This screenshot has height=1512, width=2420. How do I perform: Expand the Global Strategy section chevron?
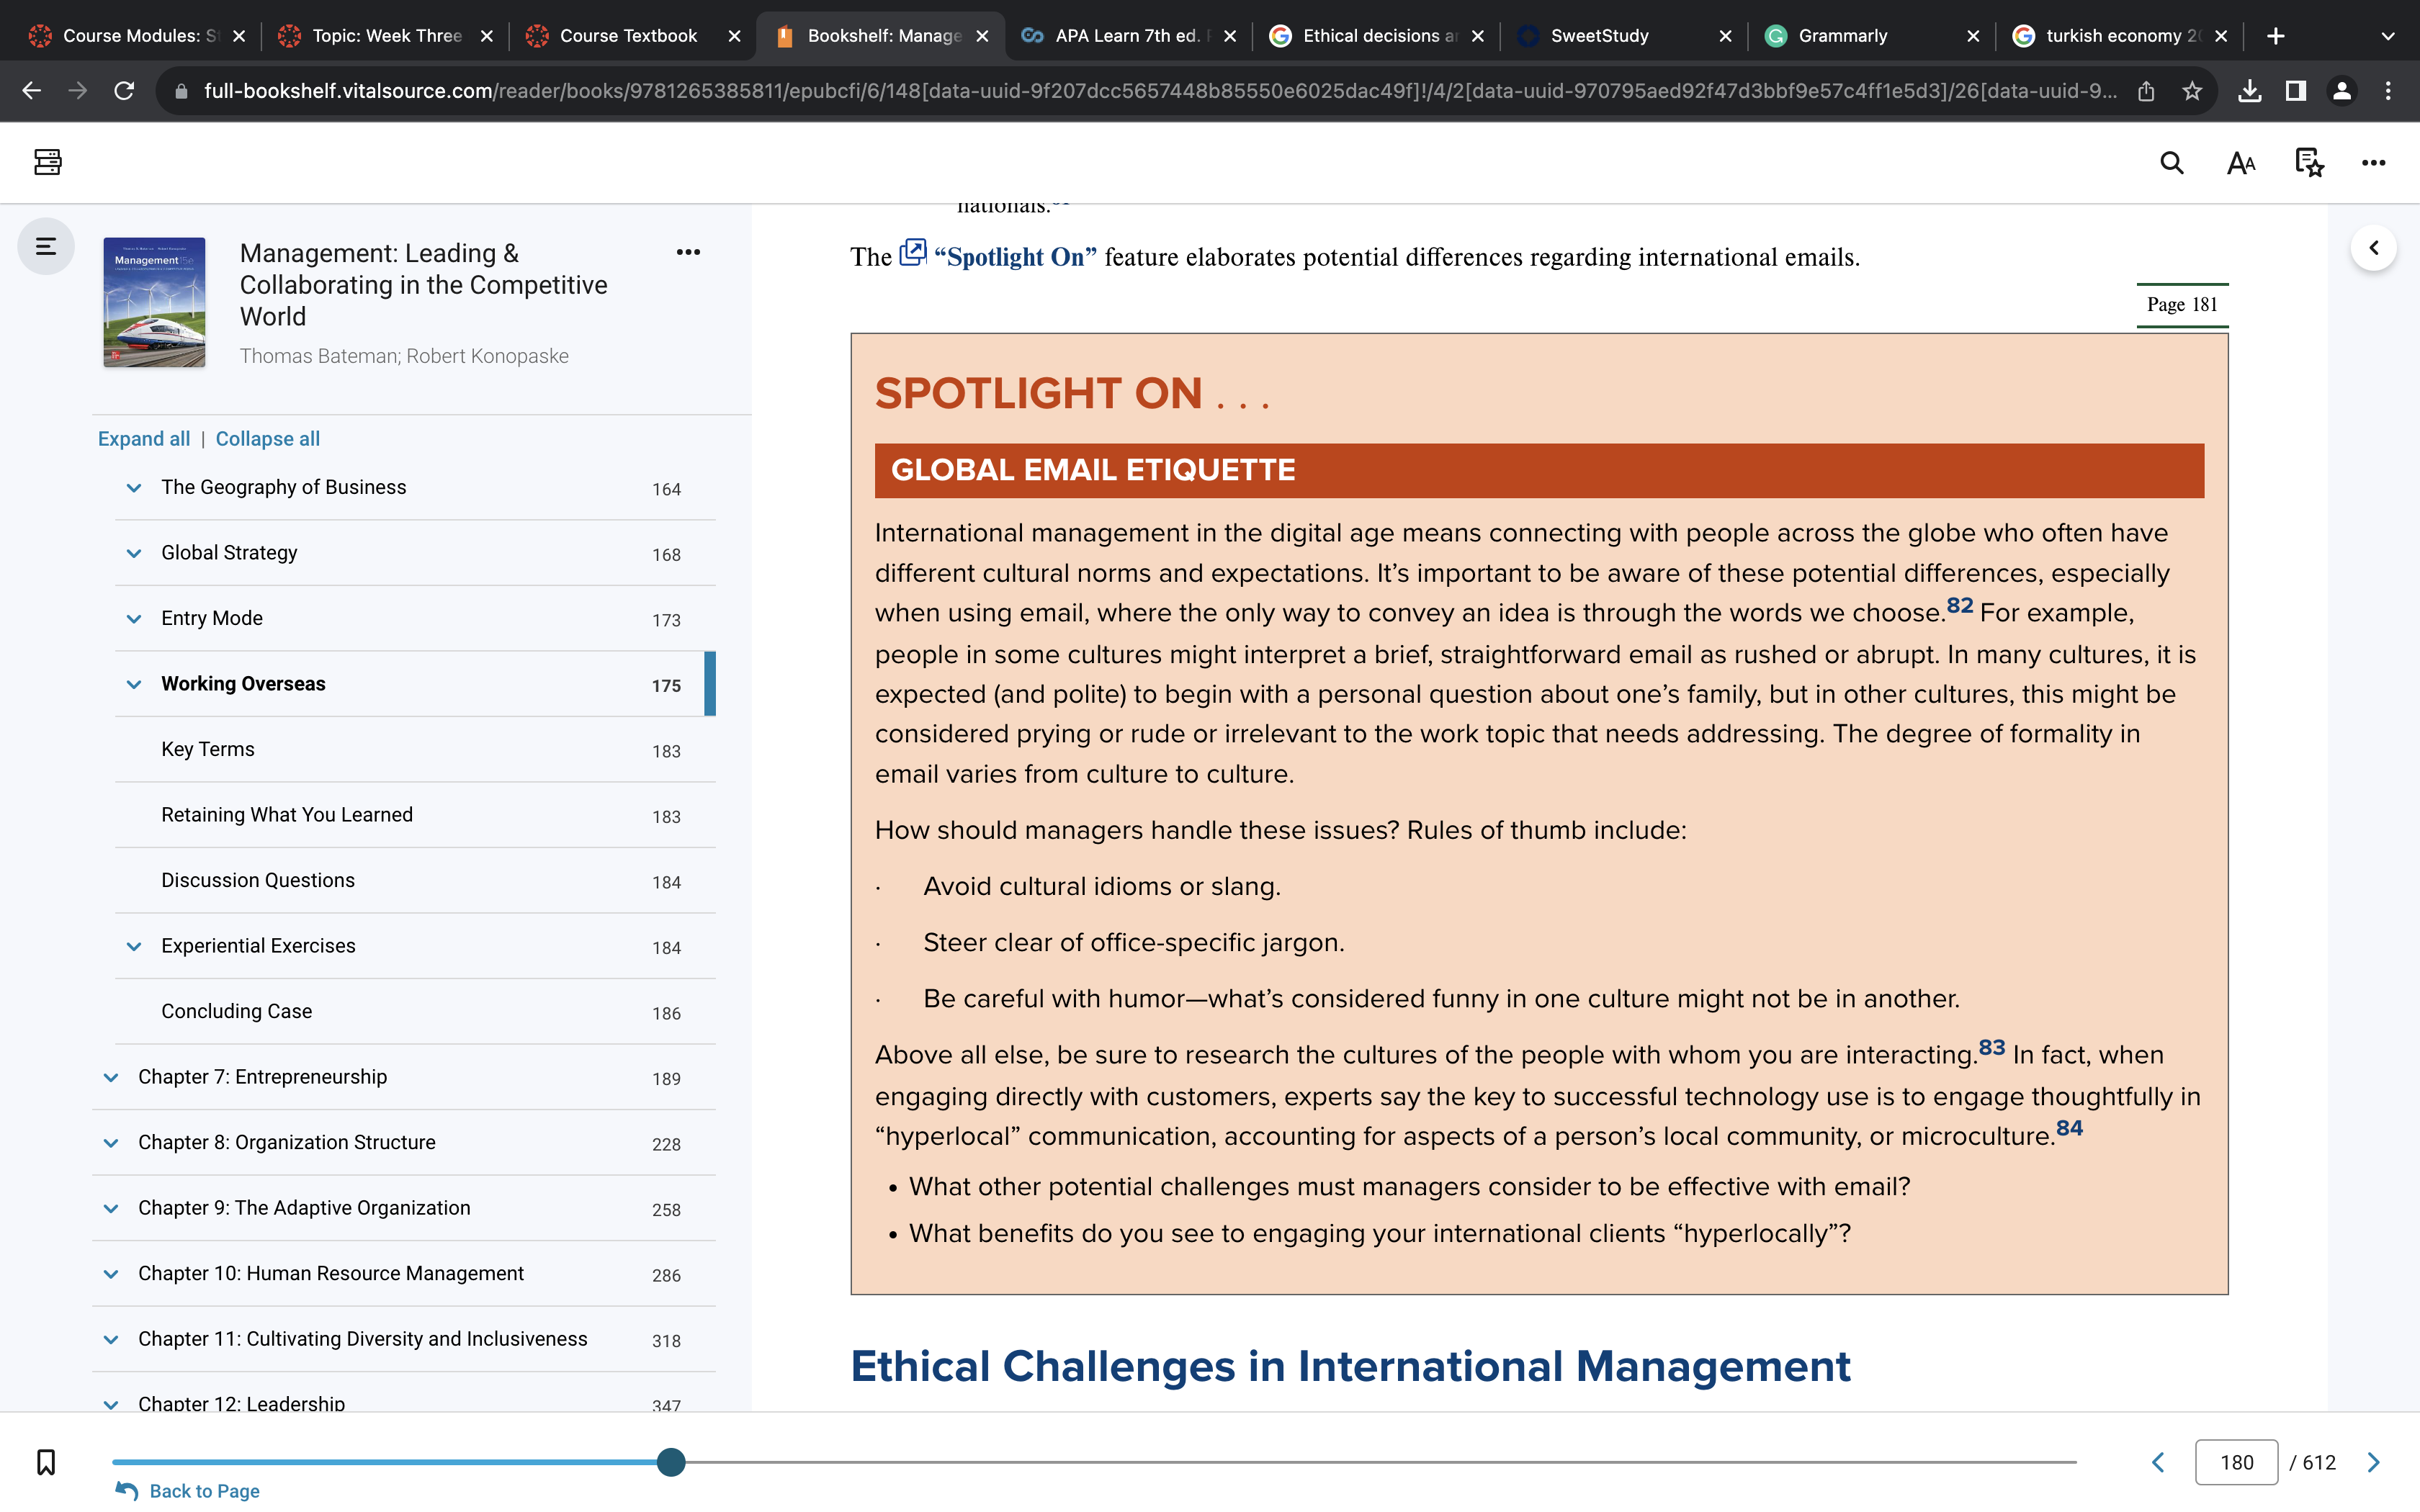(134, 553)
